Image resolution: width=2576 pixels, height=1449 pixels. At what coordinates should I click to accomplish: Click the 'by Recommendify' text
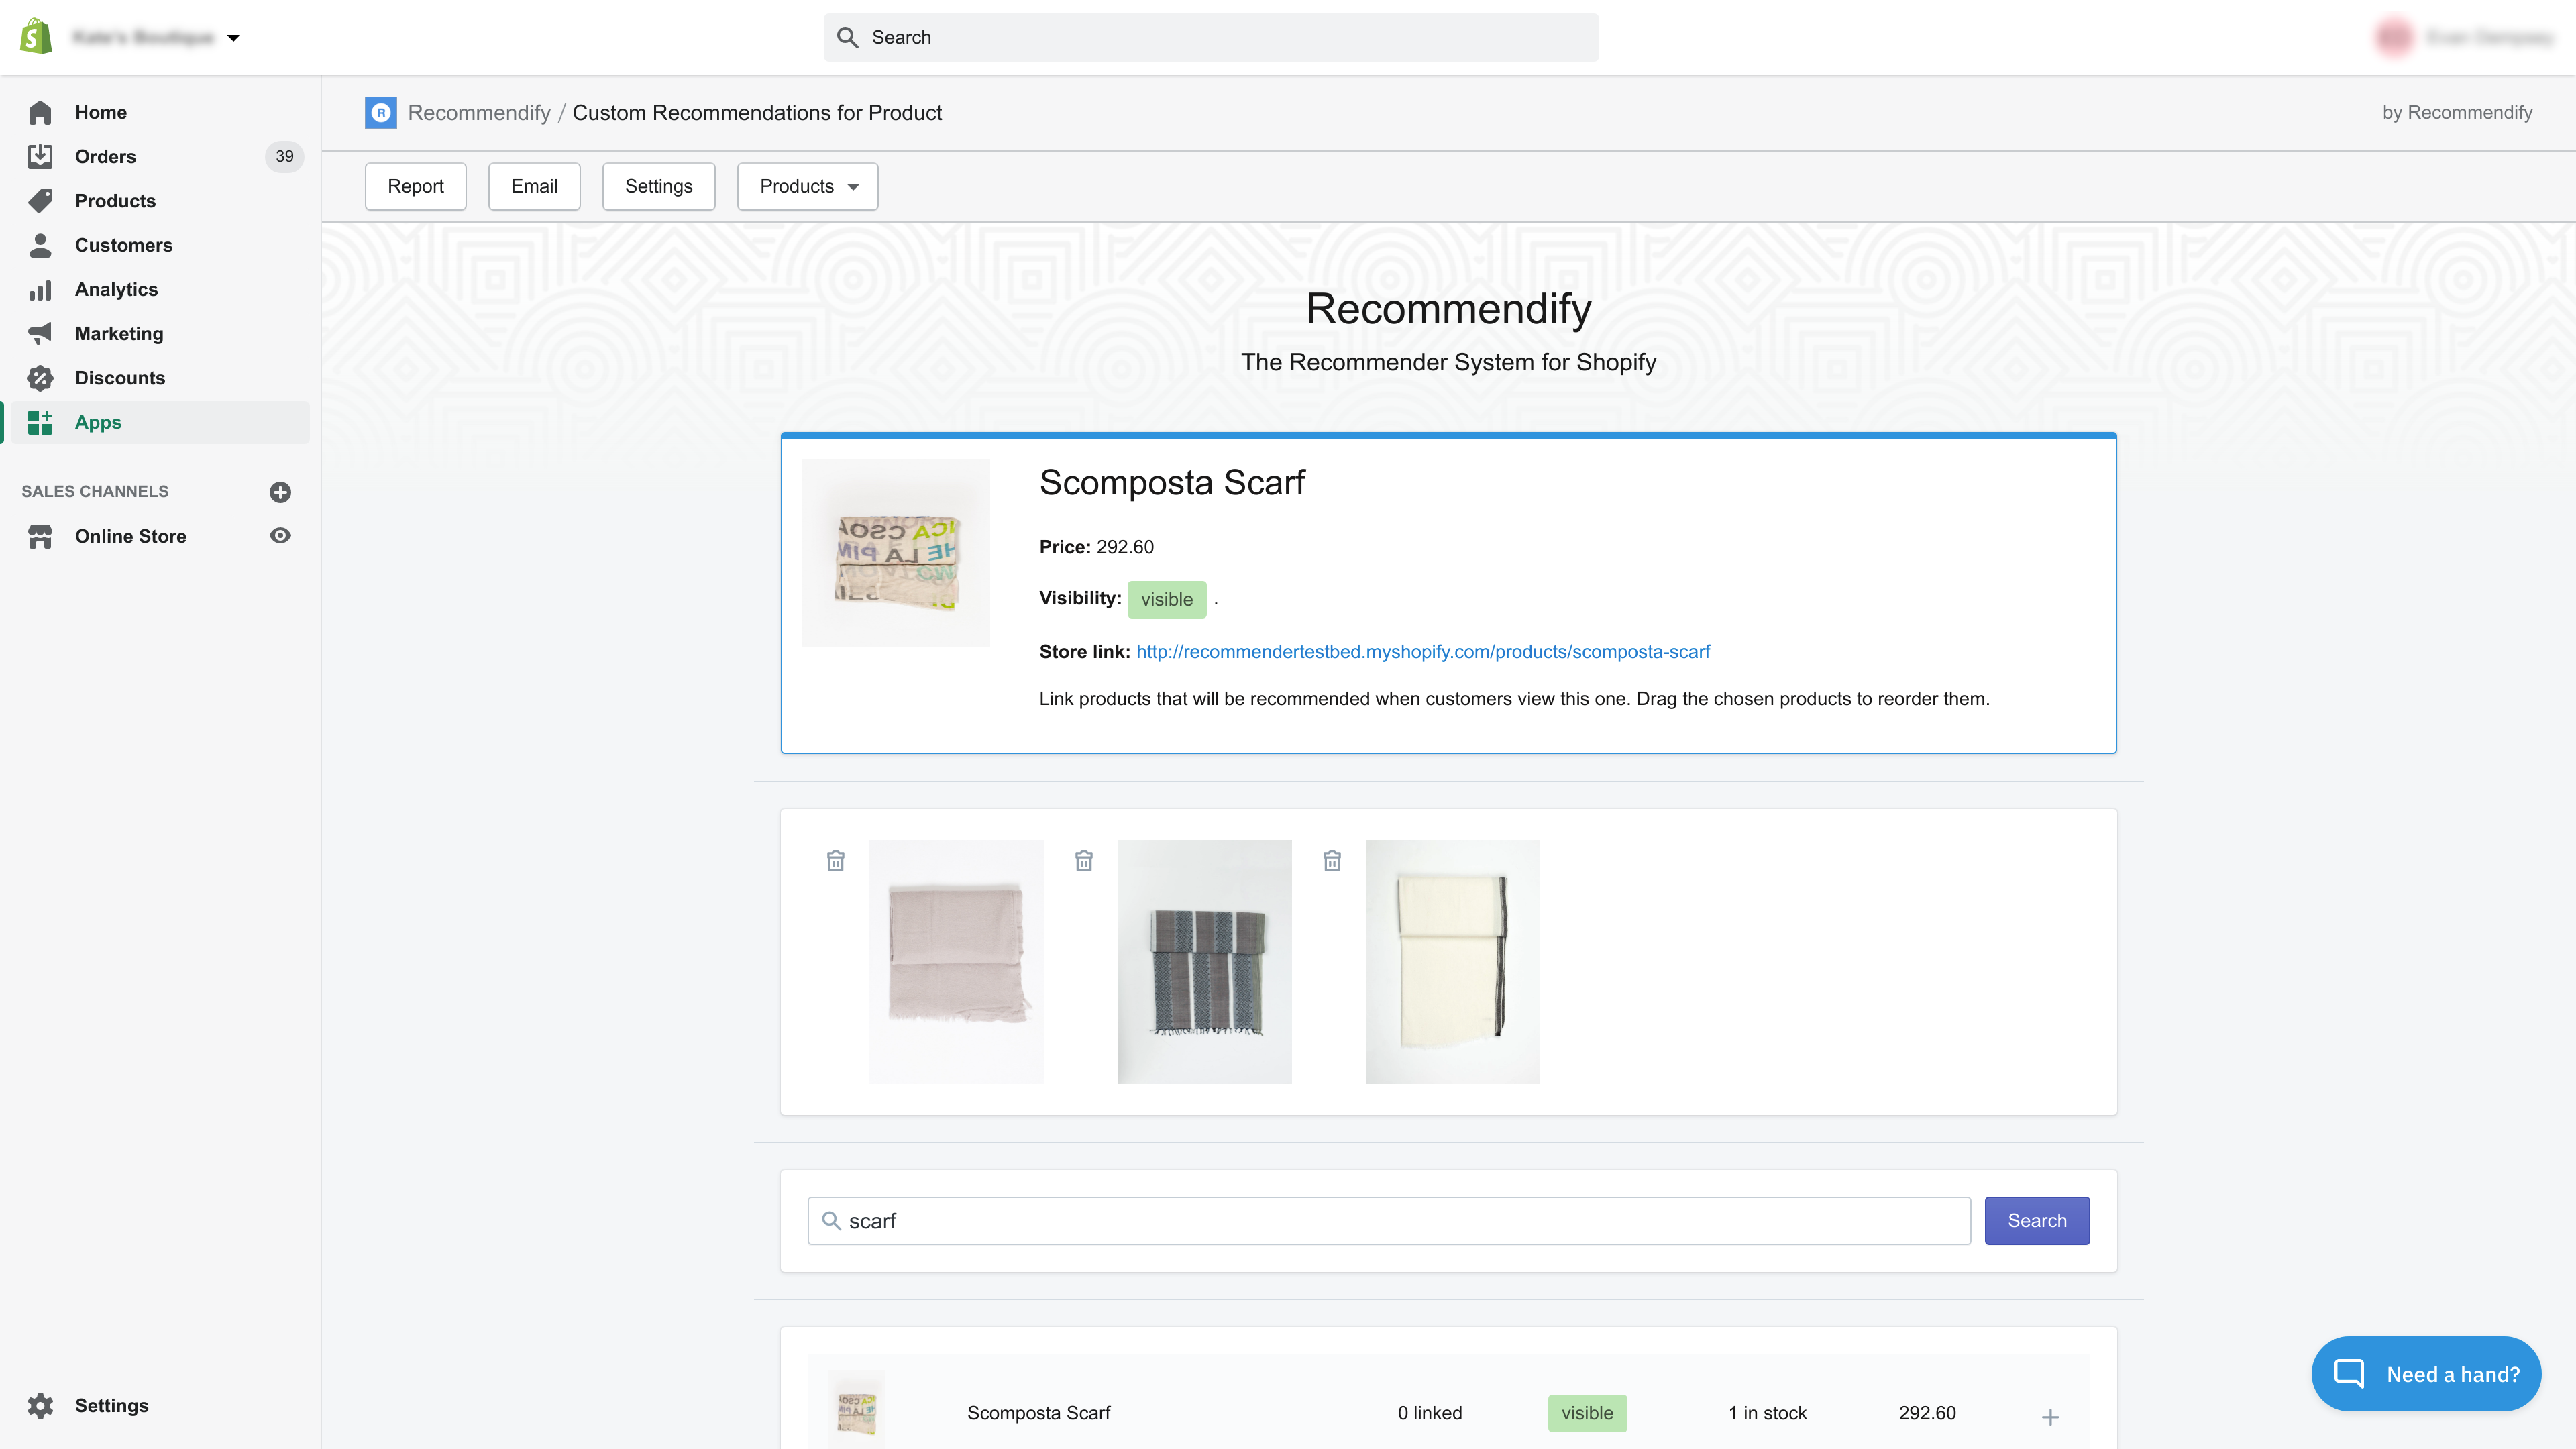(2457, 112)
